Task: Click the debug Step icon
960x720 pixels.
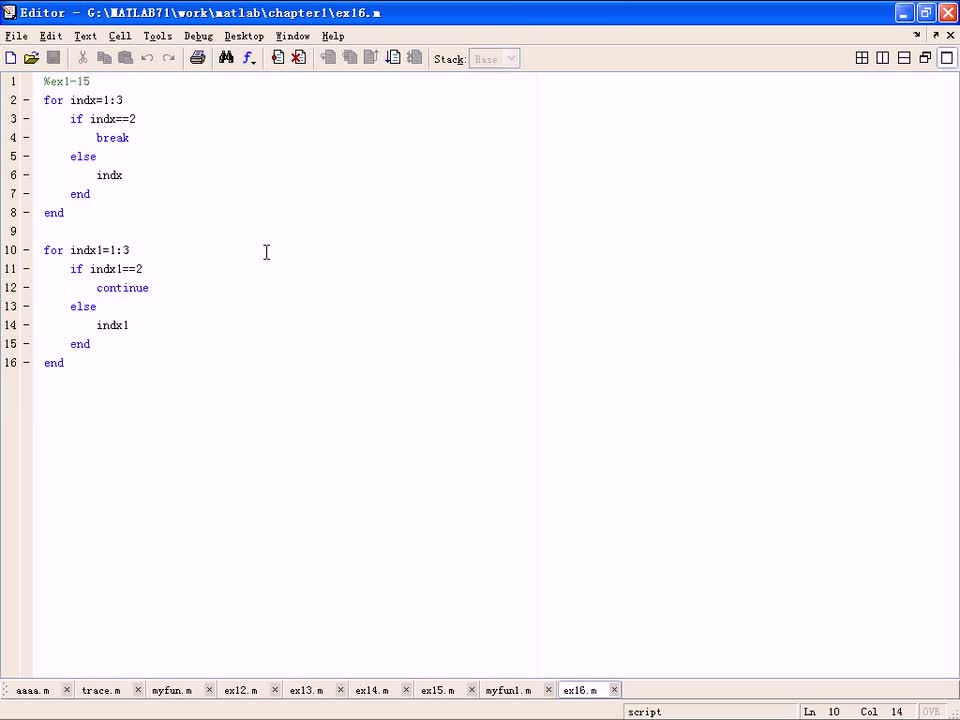Action: coord(328,58)
